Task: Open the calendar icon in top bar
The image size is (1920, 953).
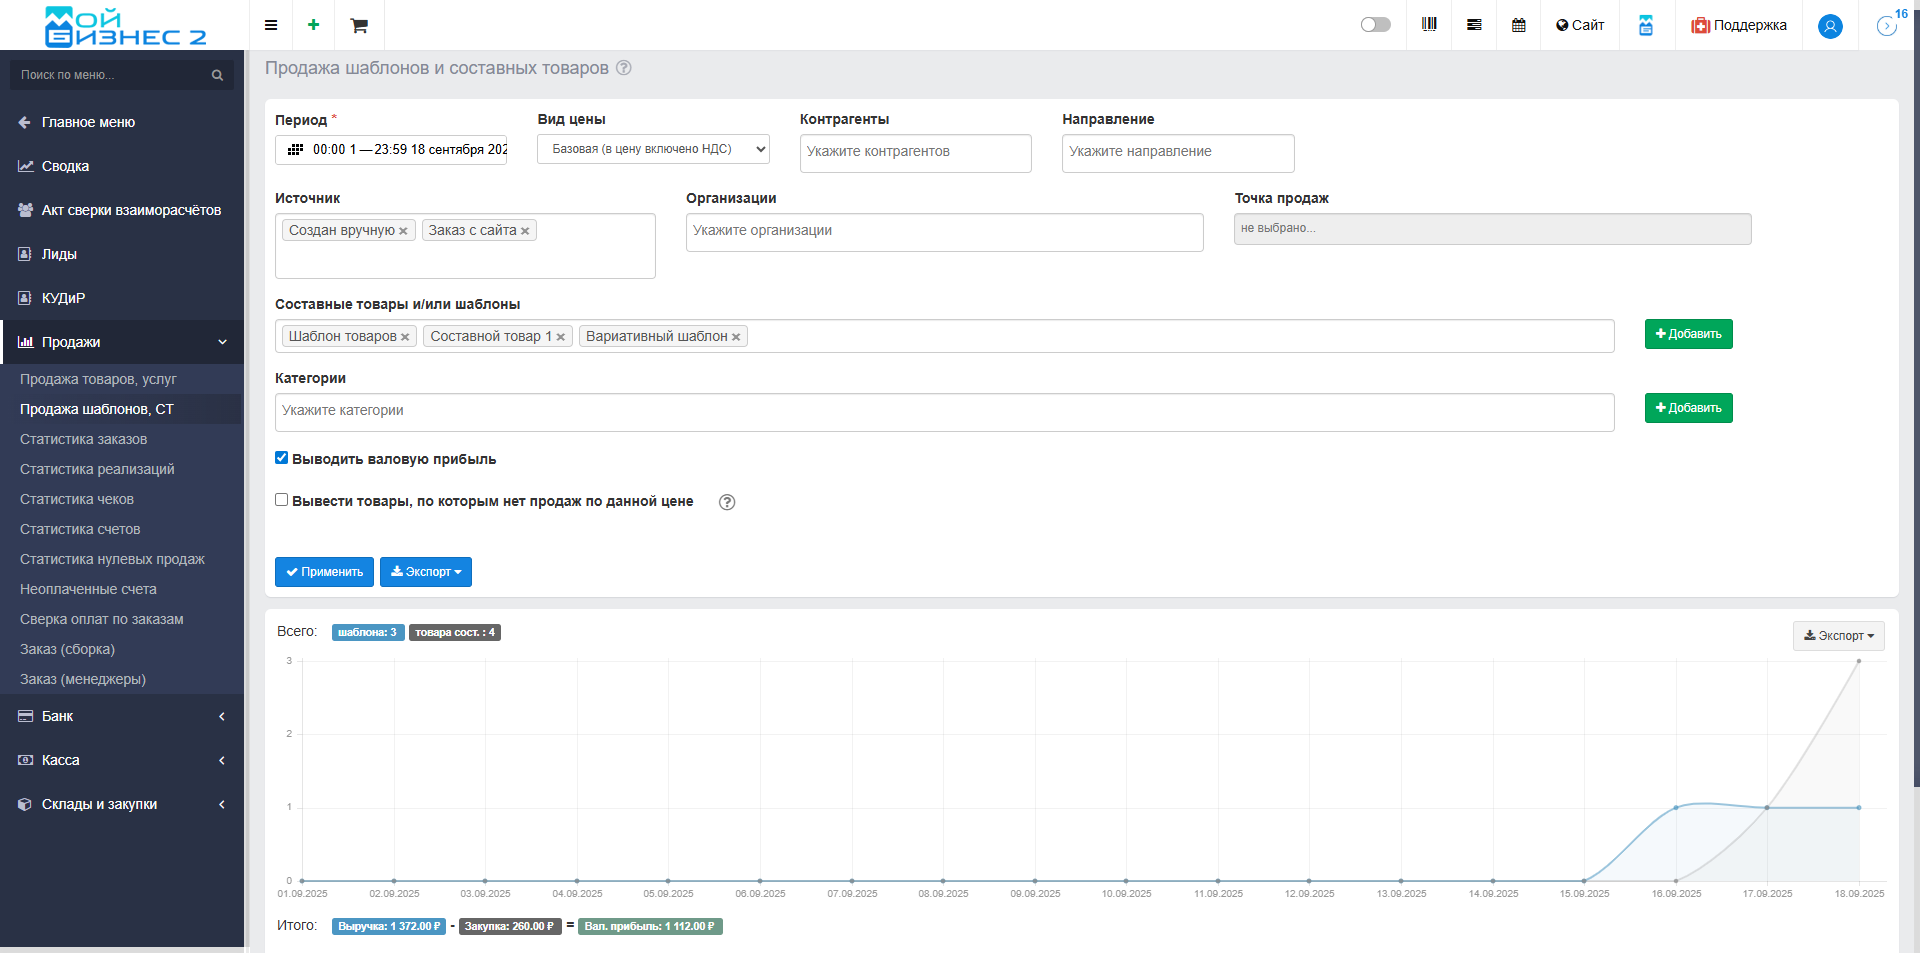Action: coord(1519,25)
